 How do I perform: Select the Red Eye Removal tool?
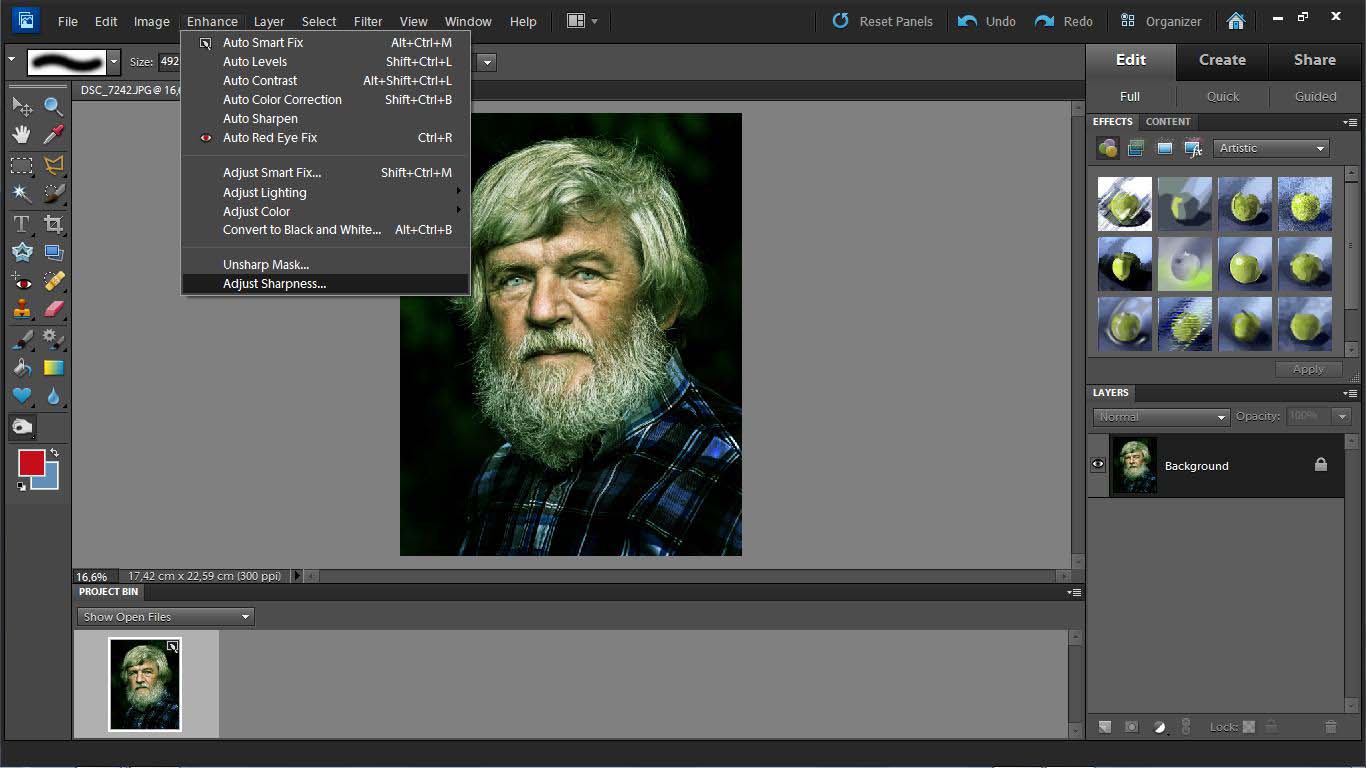pos(21,281)
